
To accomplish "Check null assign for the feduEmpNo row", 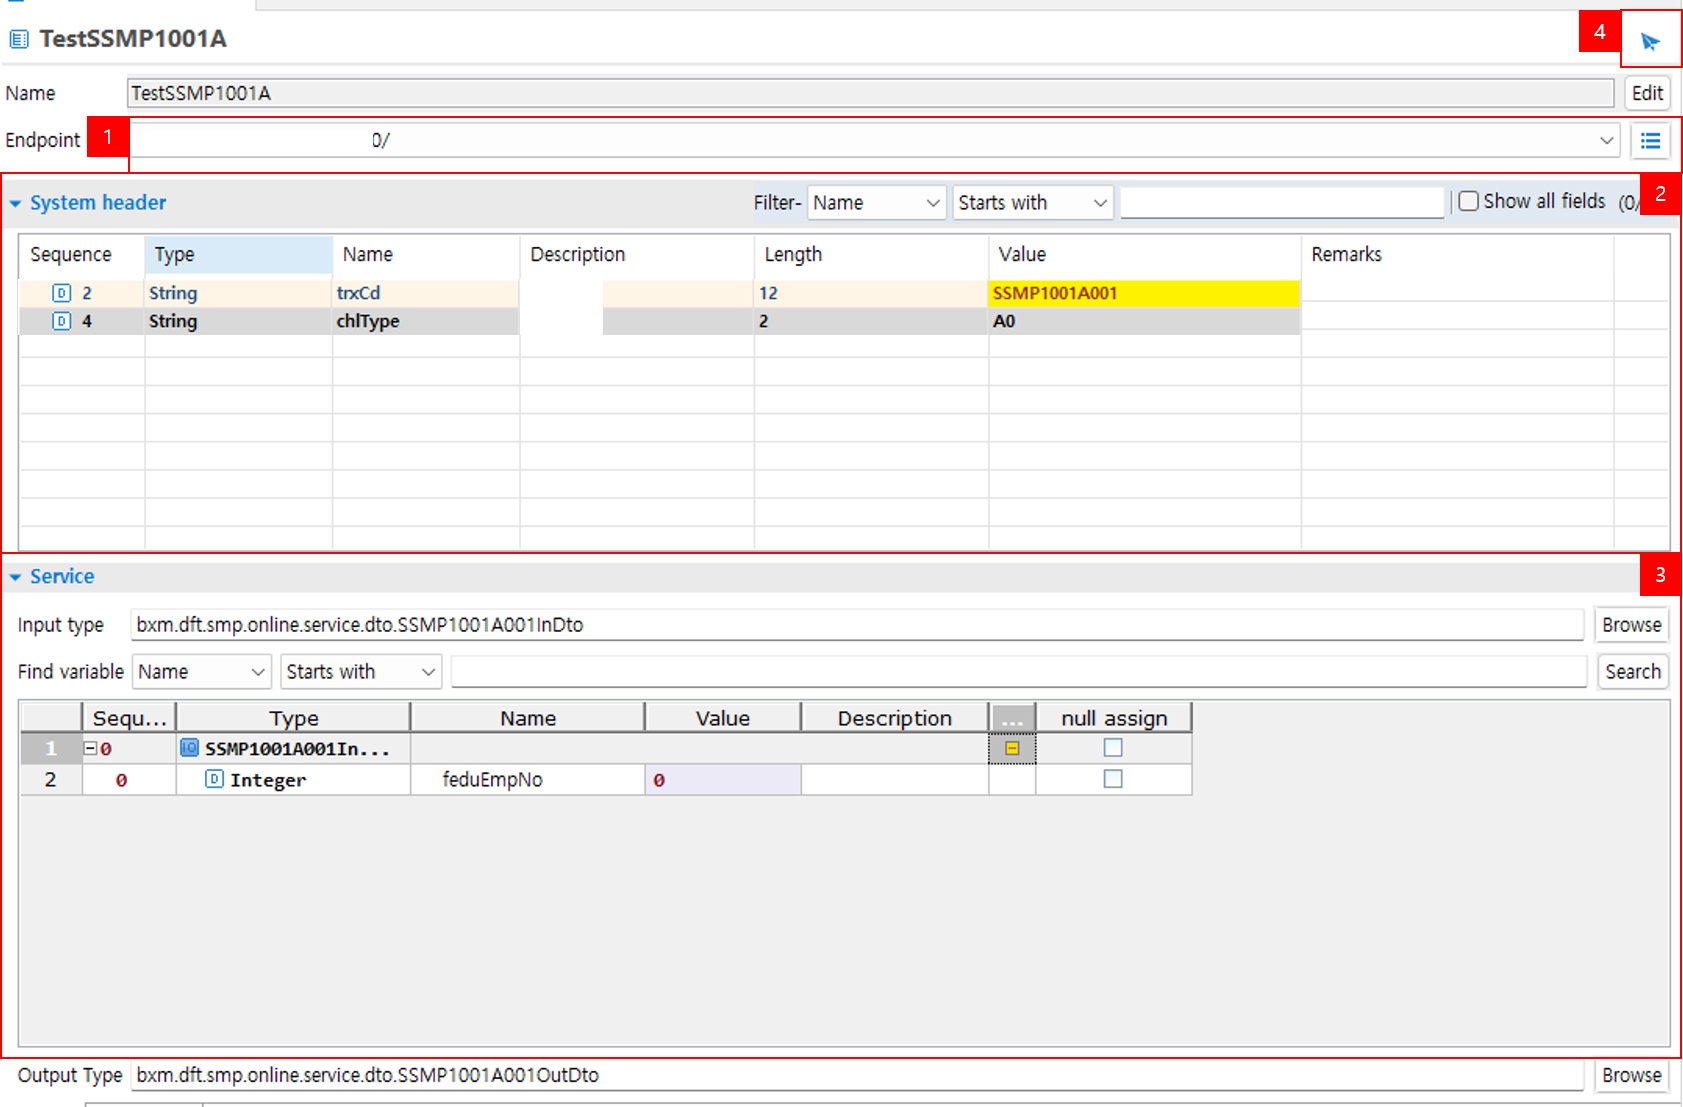I will 1113,779.
